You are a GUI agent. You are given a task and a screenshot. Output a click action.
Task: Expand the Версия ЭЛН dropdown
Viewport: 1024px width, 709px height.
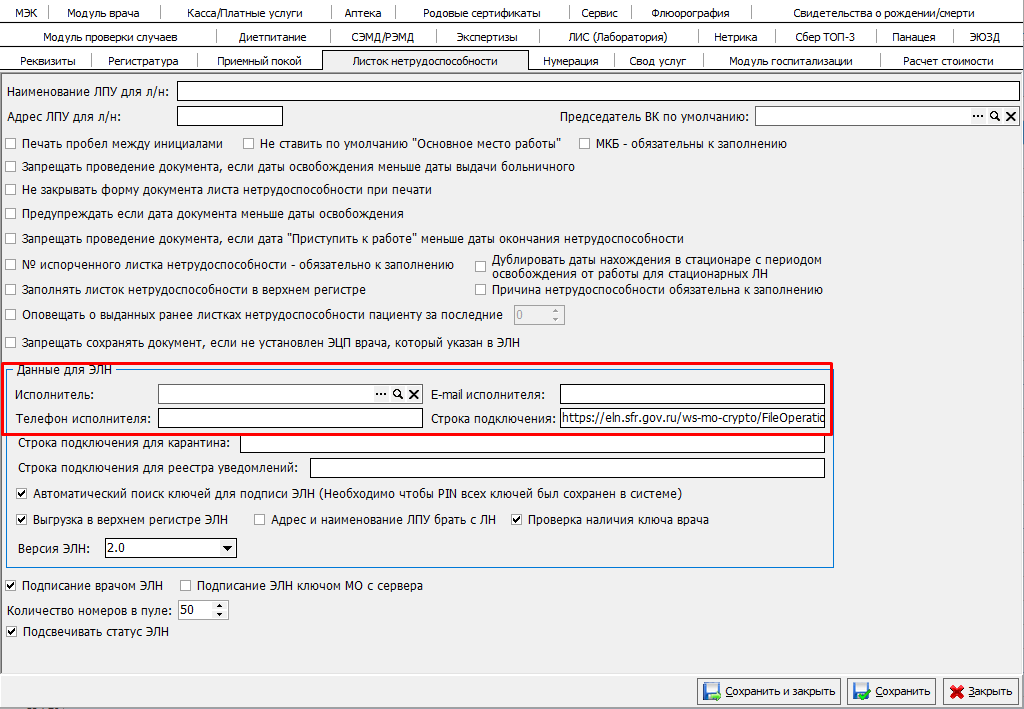[x=228, y=549]
